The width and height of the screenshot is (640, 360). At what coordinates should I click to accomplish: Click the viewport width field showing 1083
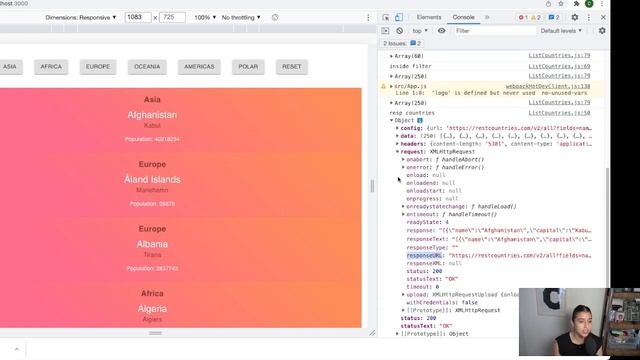(x=138, y=18)
